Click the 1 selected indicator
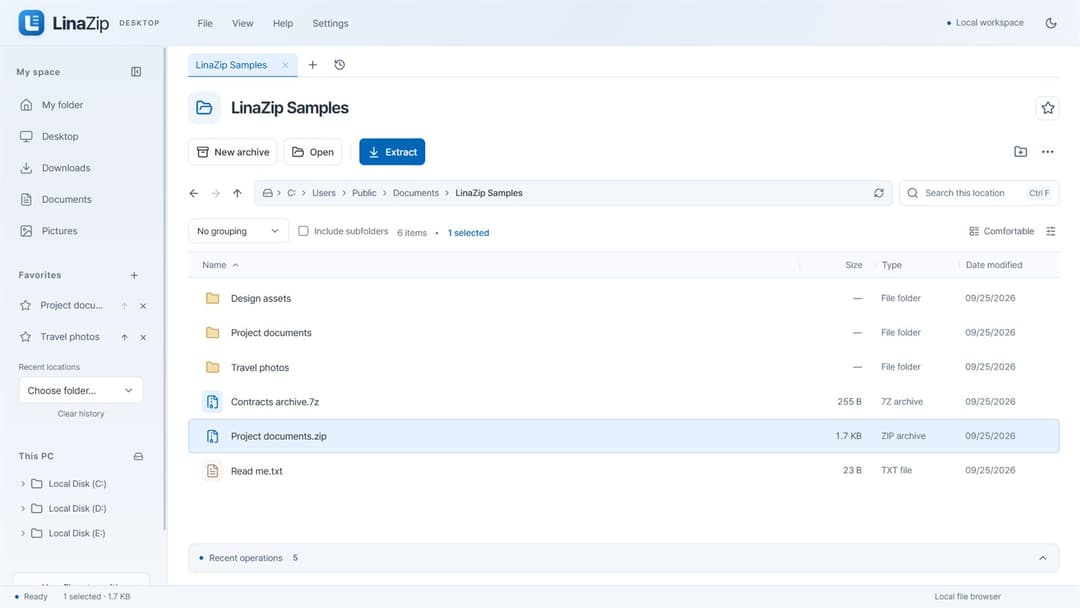The image size is (1080, 608). pyautogui.click(x=468, y=233)
